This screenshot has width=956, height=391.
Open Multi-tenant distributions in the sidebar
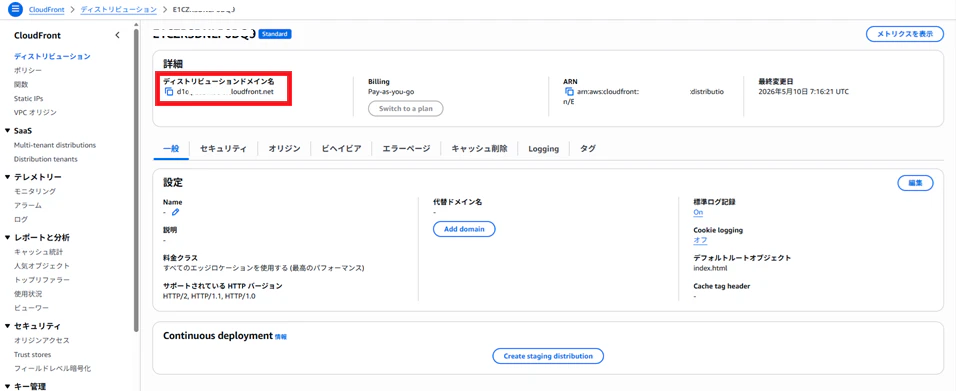(x=54, y=145)
